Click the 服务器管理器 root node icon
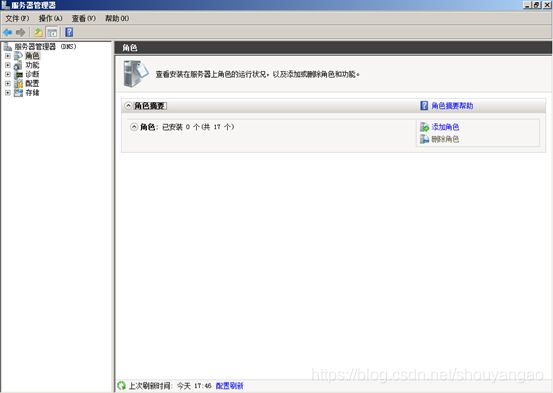Viewport: 553px width, 393px height. pyautogui.click(x=8, y=47)
